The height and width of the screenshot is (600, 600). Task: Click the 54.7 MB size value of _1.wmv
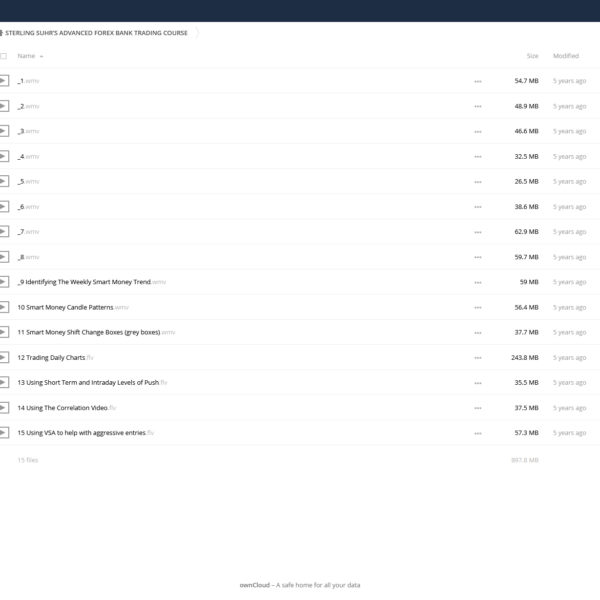[x=526, y=81]
